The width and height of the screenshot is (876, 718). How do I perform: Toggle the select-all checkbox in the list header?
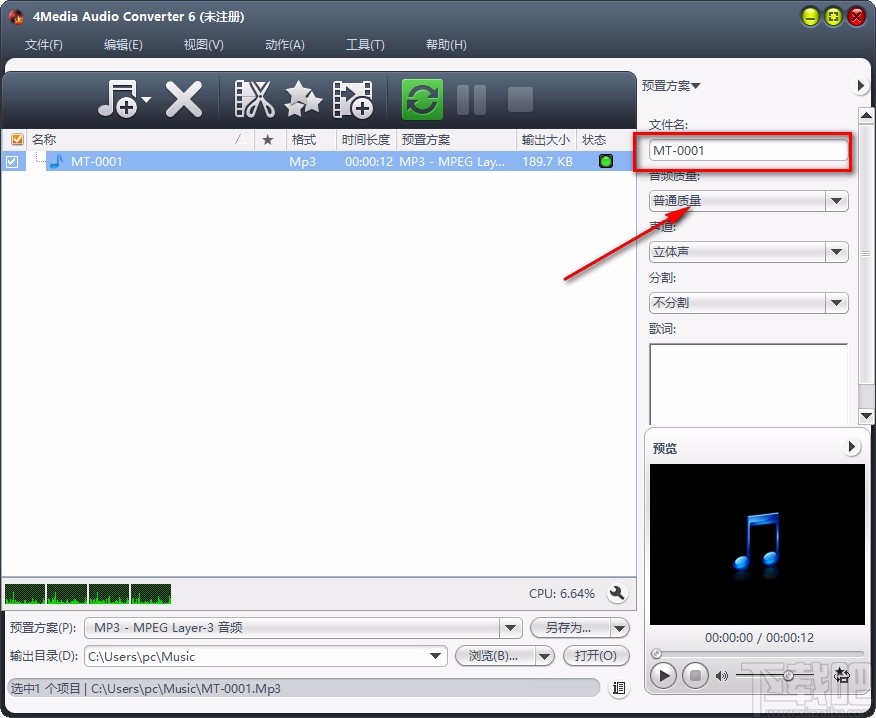click(17, 139)
